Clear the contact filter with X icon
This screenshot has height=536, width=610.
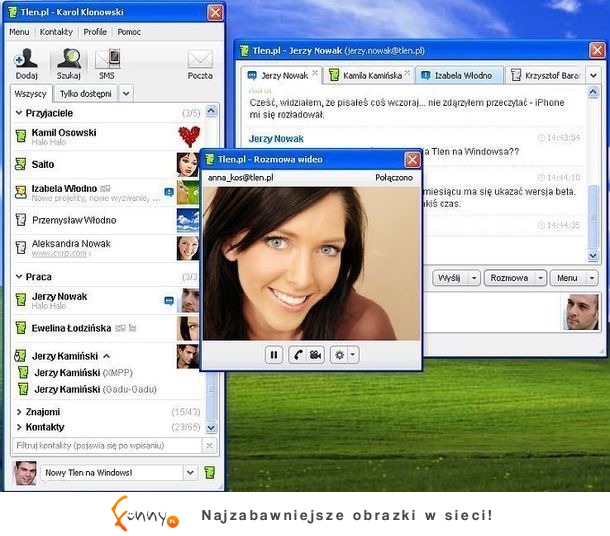[209, 446]
